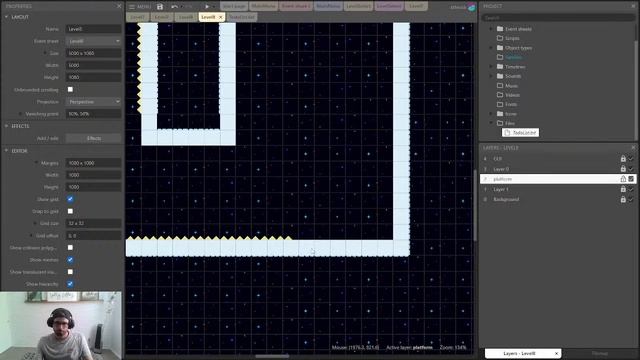Screen dimensions: 640x360
Task: Close the Project panel
Action: [633, 6]
